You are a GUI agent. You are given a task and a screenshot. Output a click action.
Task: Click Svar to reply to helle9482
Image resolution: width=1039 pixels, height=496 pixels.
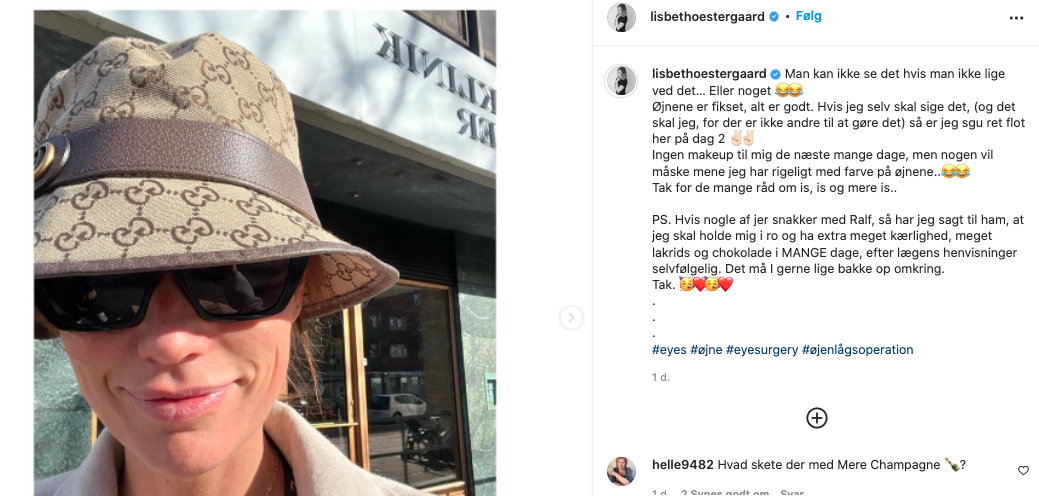click(x=792, y=493)
